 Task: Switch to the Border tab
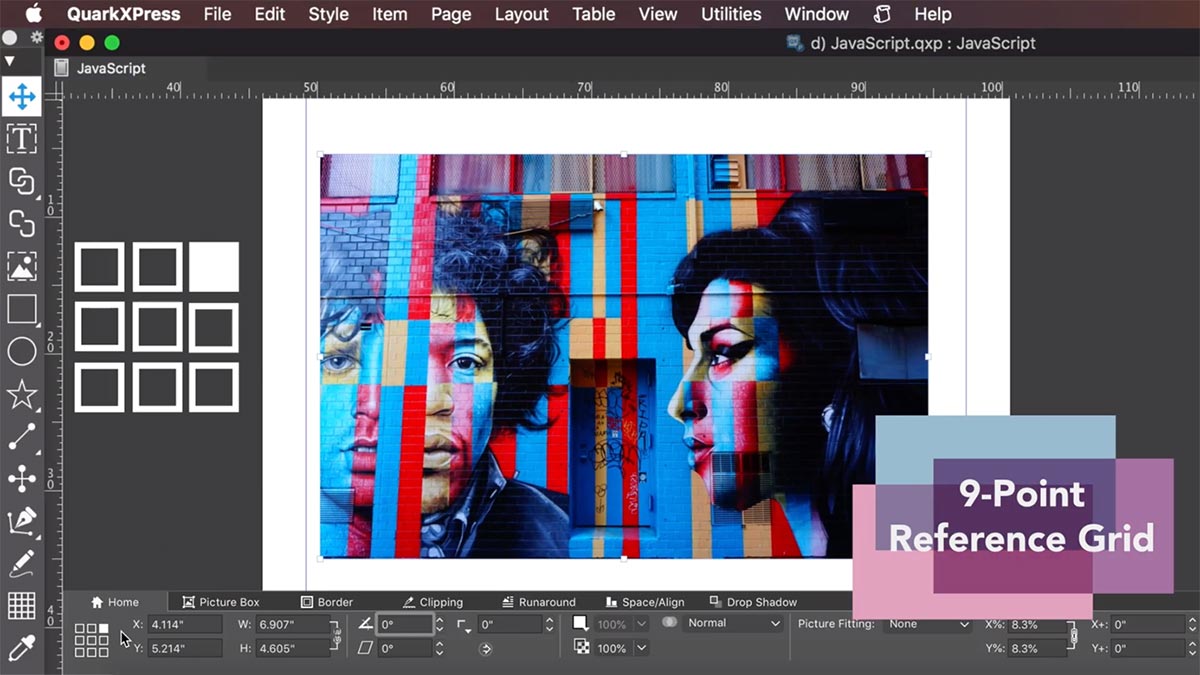pyautogui.click(x=327, y=602)
